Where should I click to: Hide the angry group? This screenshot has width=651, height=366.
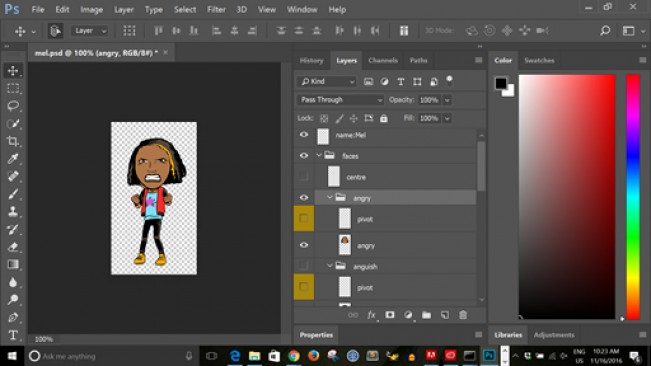pos(304,198)
